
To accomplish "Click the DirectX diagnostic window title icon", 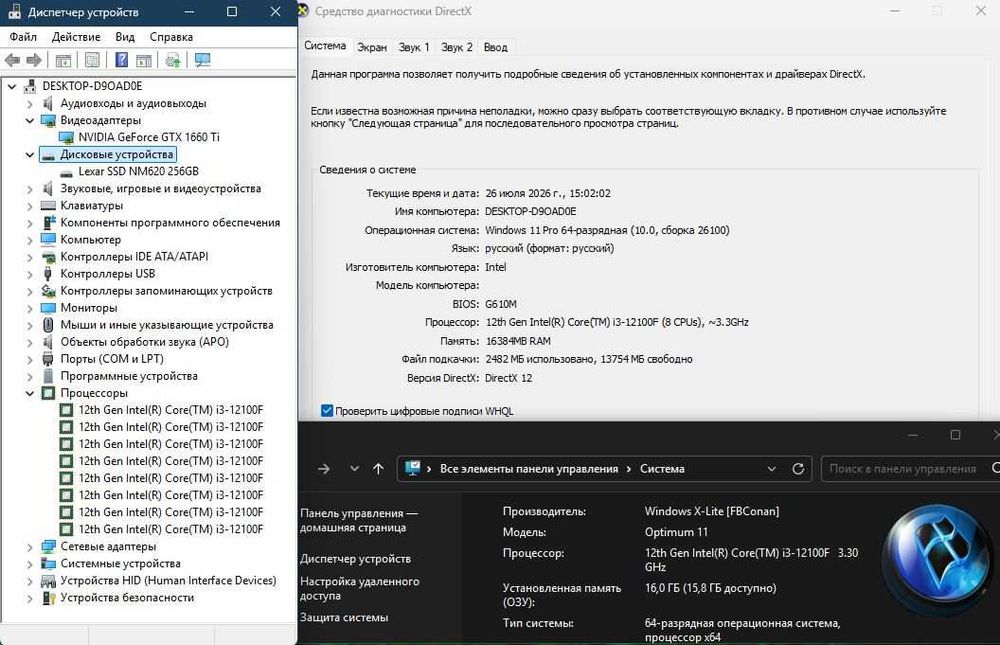I will pyautogui.click(x=304, y=11).
